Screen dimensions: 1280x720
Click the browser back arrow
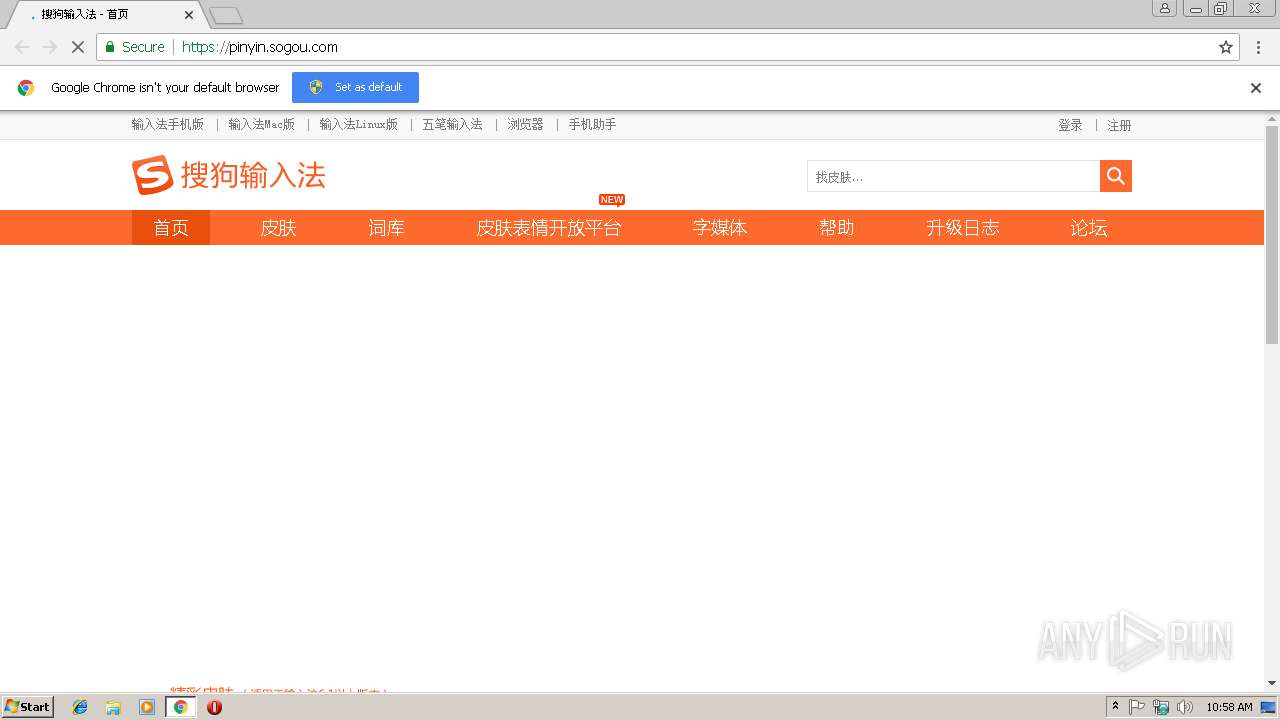[x=22, y=47]
